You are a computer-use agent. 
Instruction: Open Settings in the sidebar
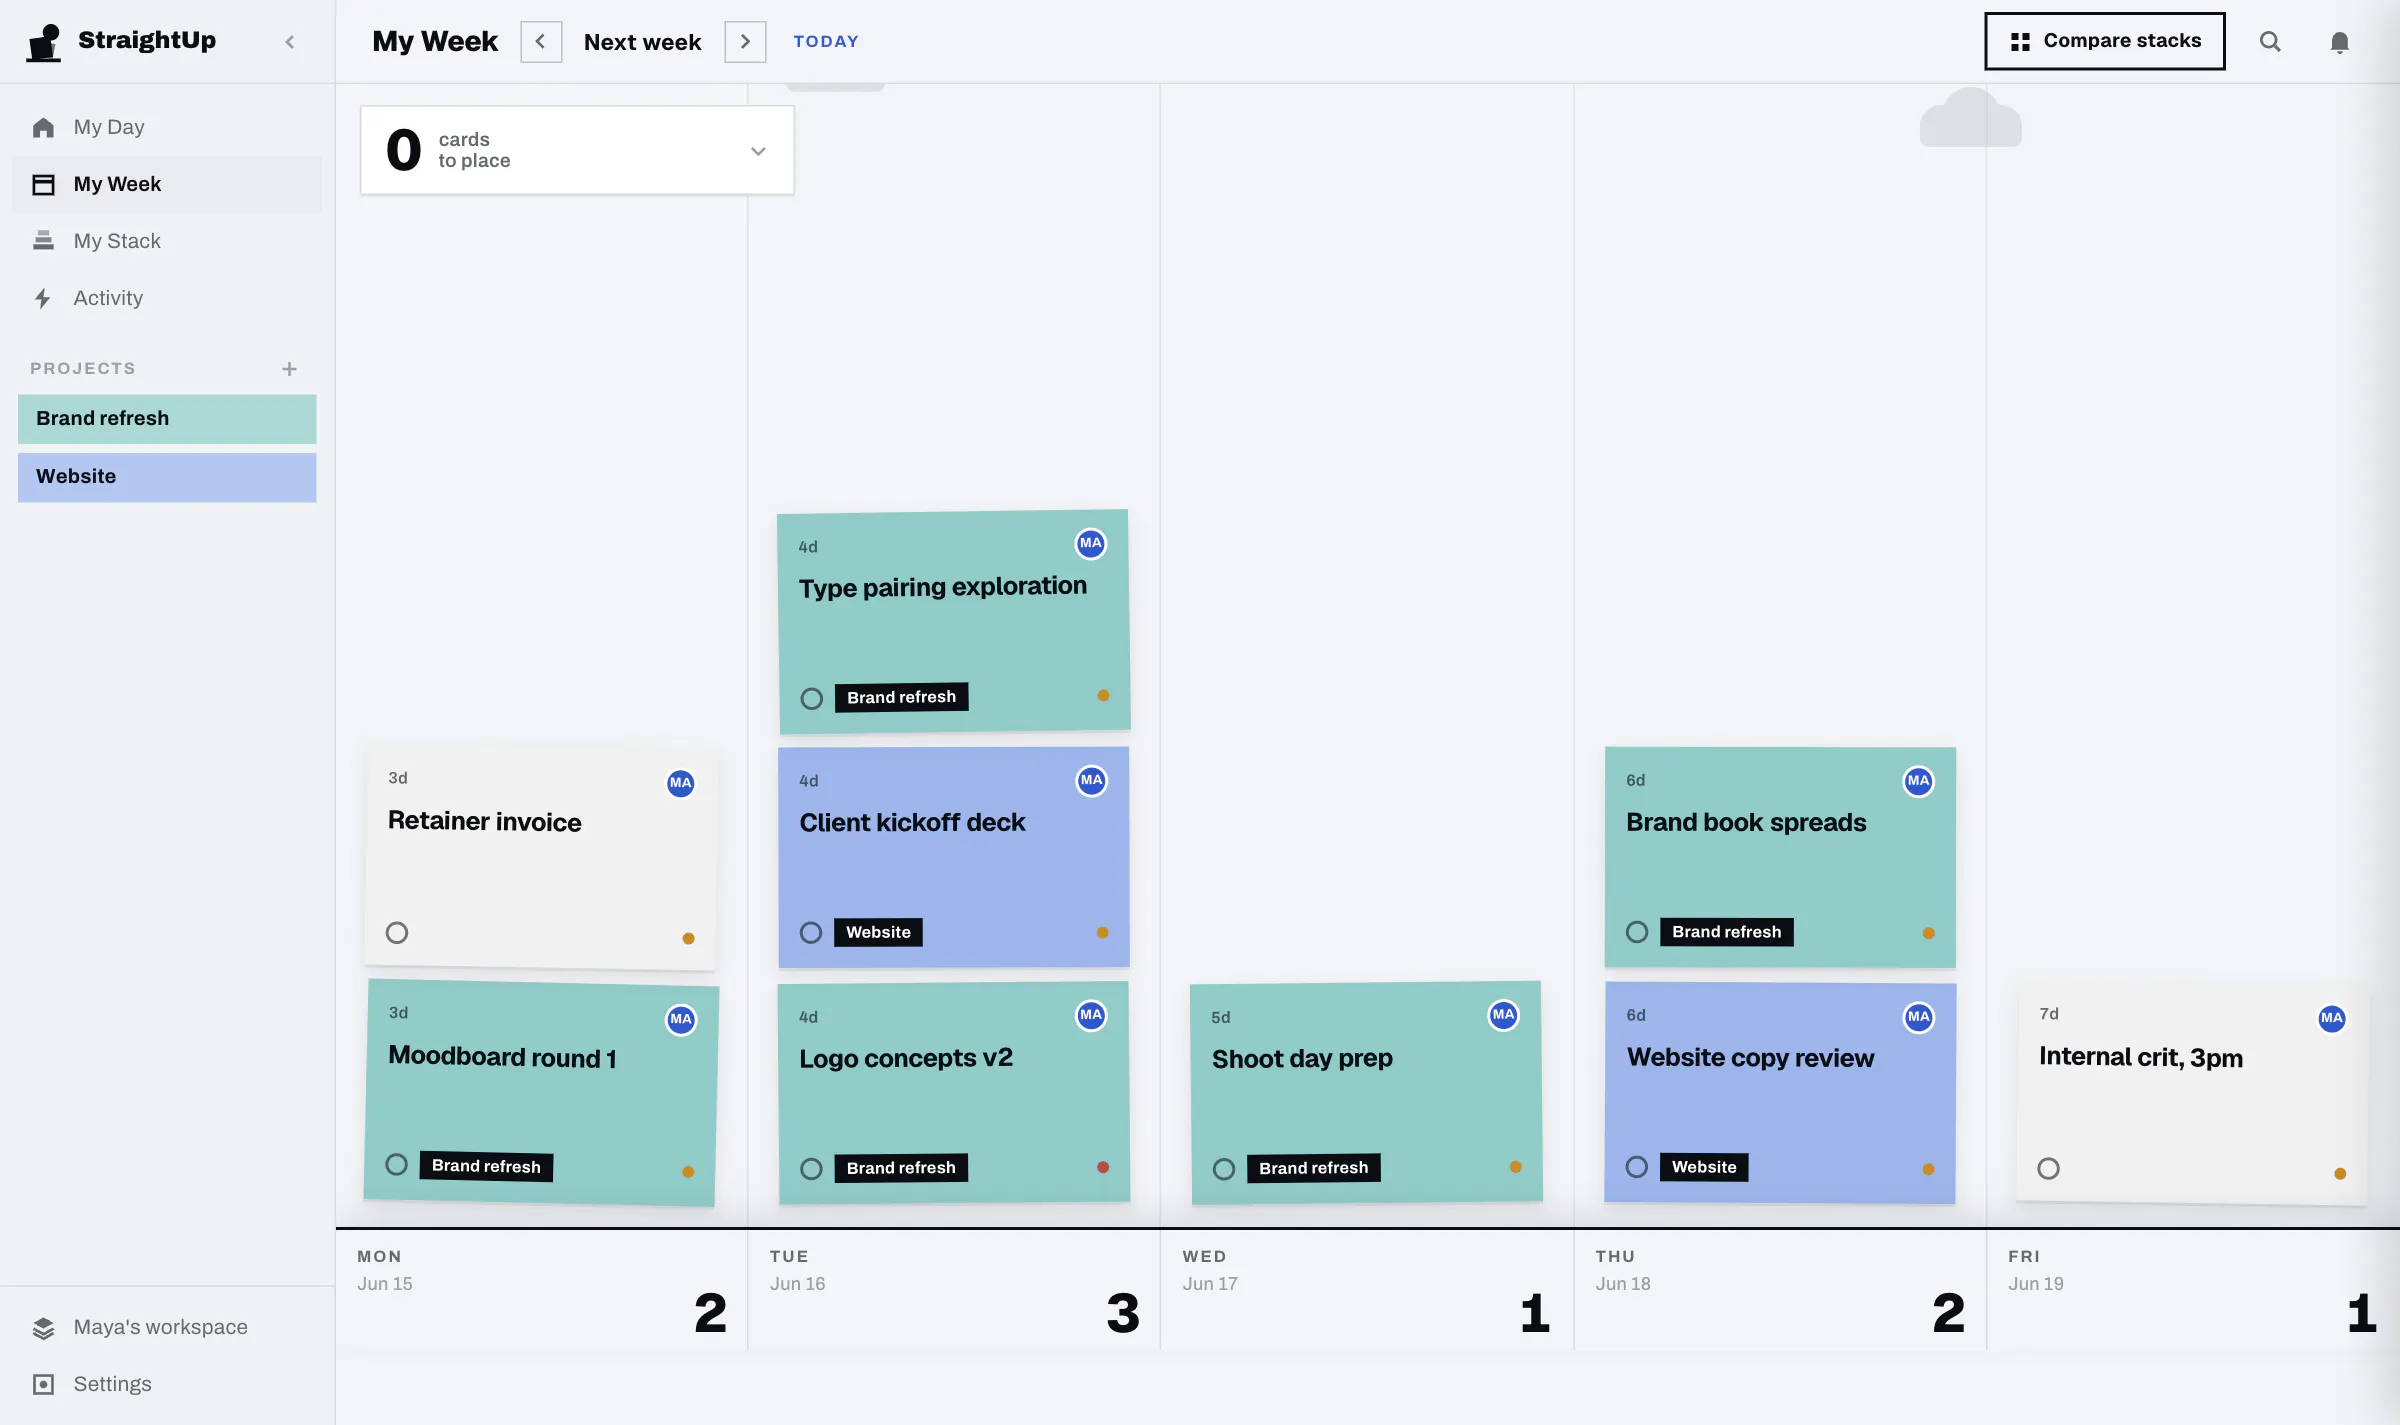(166, 1384)
